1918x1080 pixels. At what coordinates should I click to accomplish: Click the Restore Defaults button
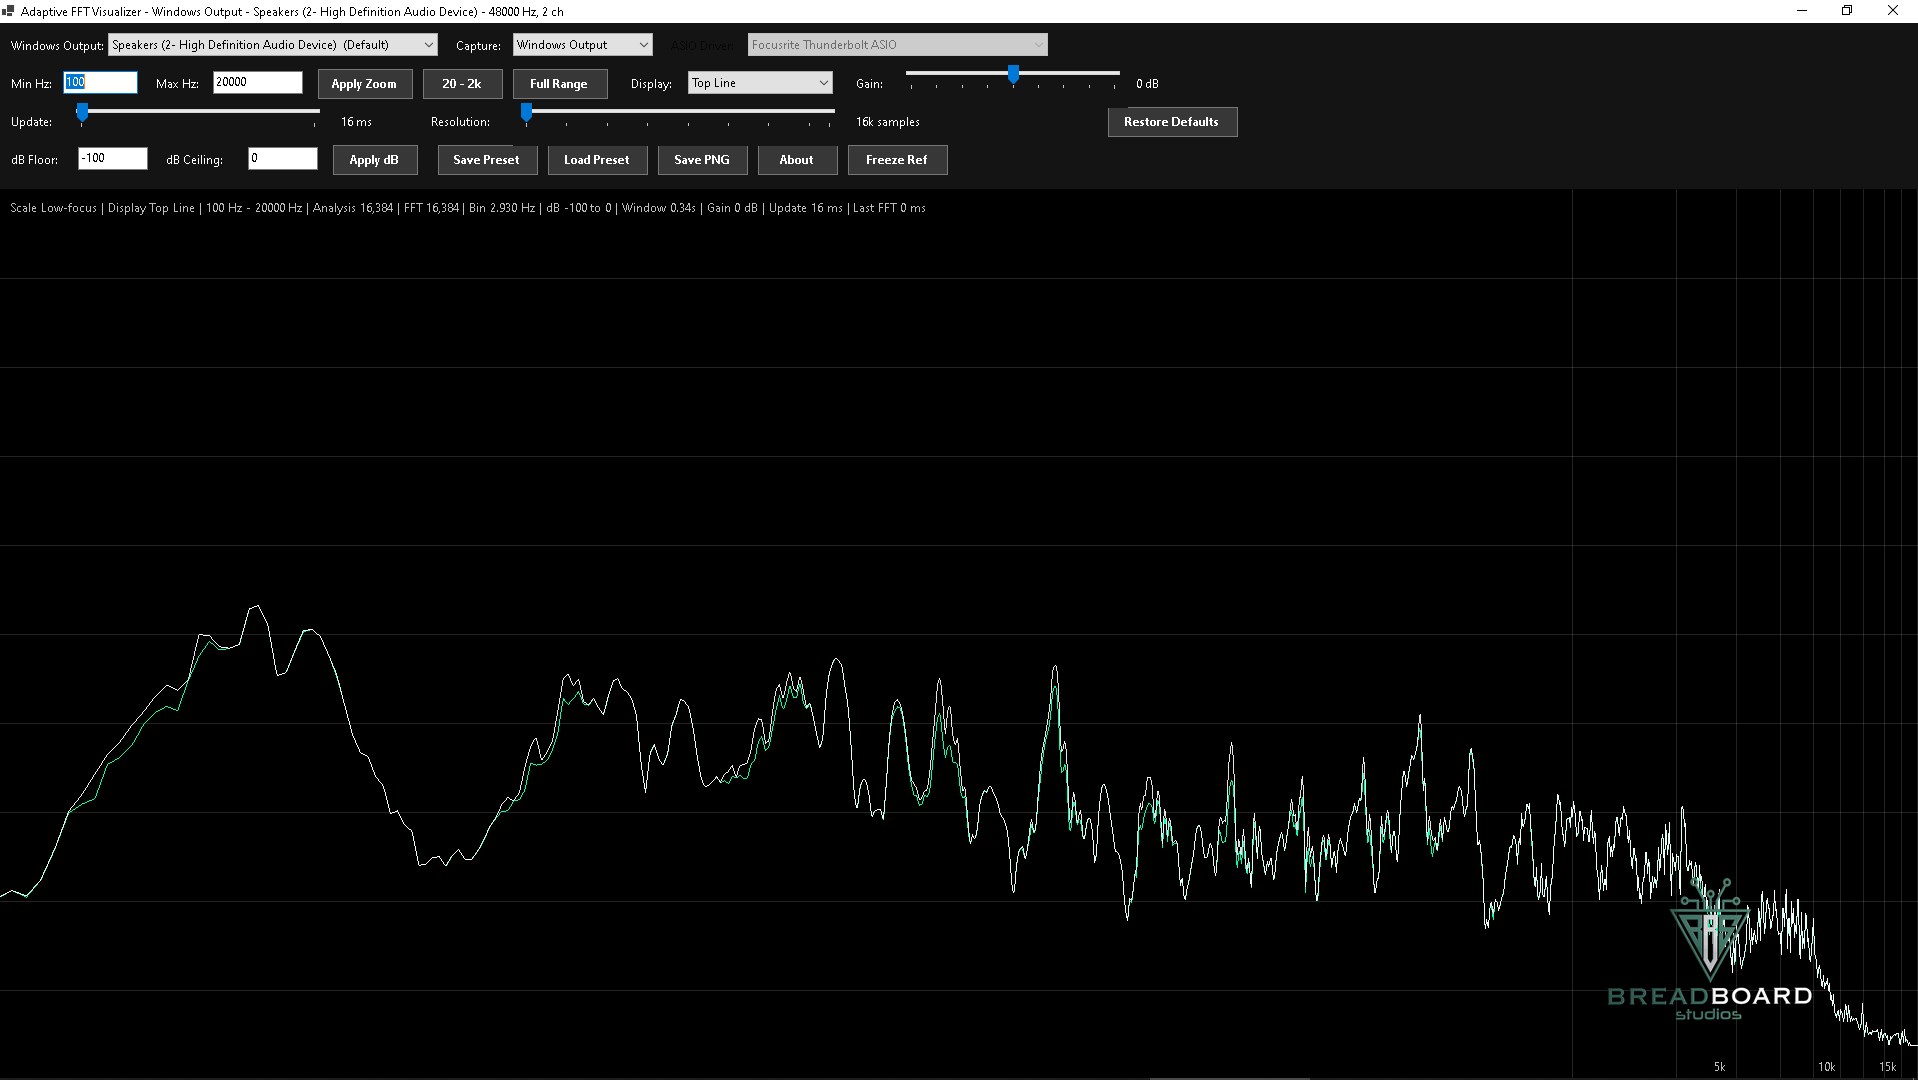[x=1172, y=122]
